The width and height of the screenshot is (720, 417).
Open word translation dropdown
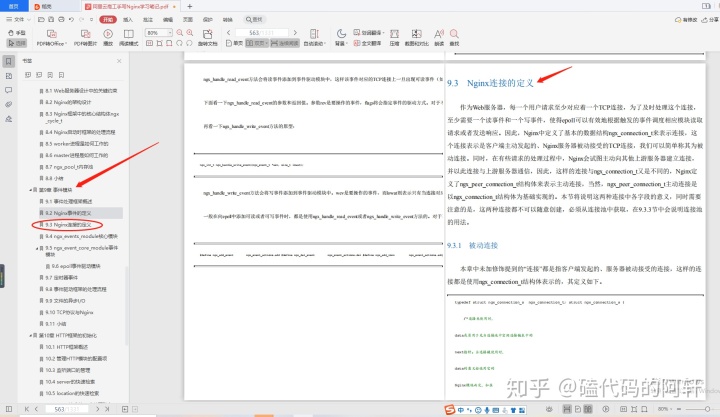(369, 33)
